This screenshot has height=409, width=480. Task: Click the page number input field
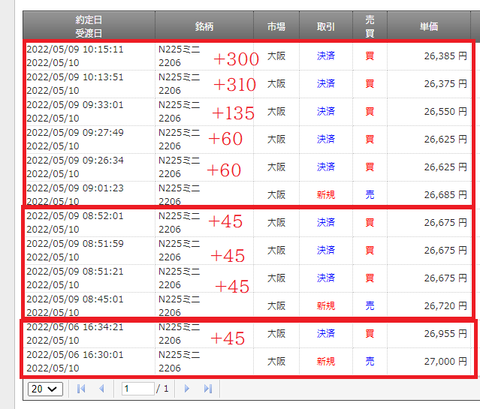(x=138, y=389)
